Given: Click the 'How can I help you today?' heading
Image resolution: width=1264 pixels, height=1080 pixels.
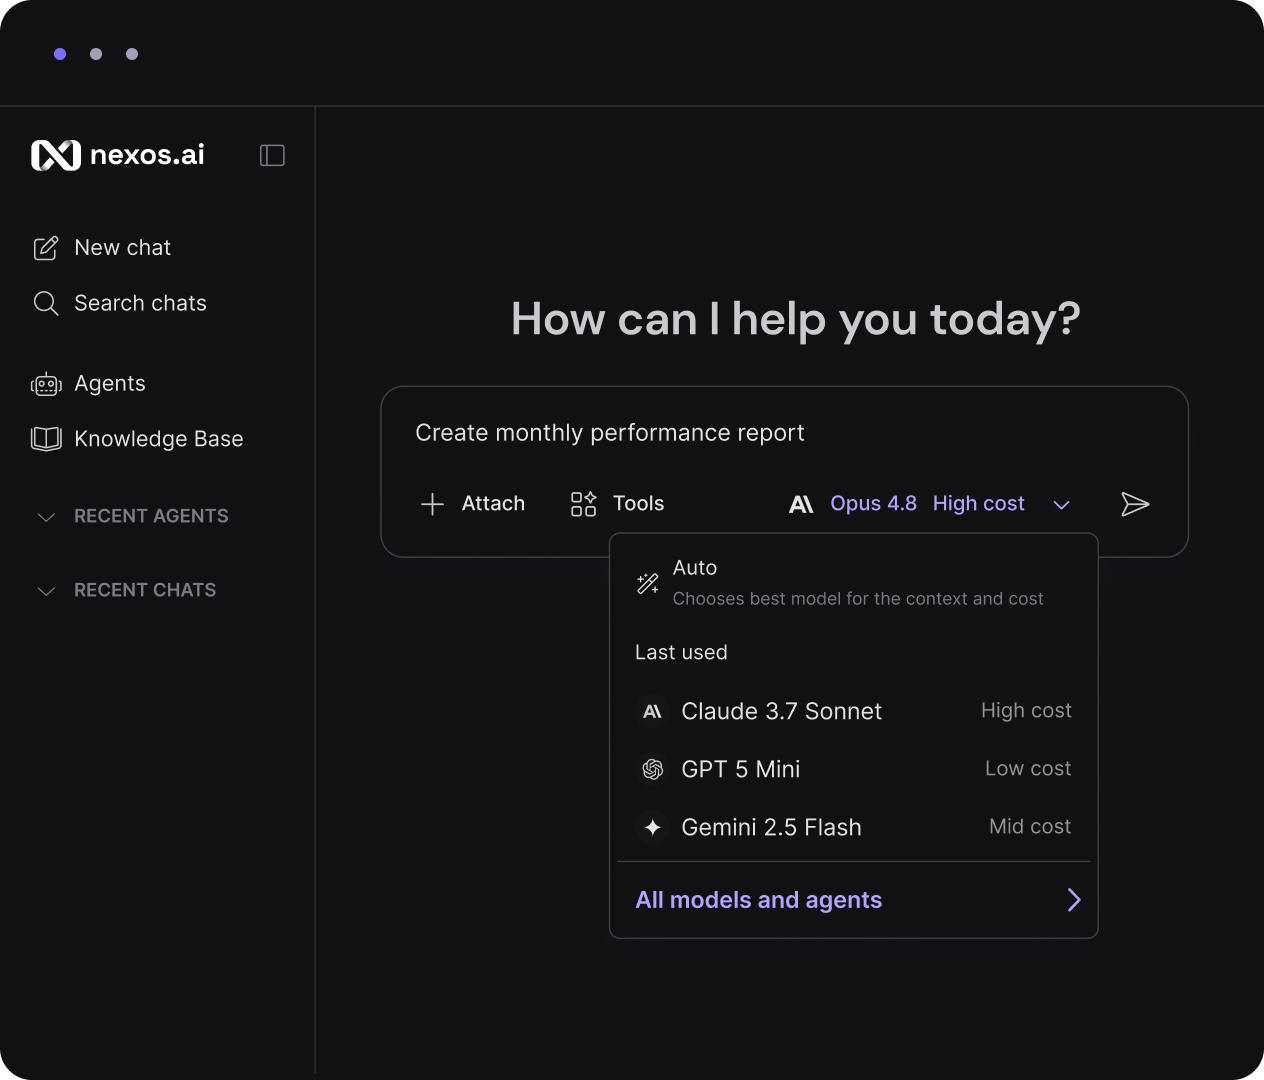Looking at the screenshot, I should click(795, 320).
